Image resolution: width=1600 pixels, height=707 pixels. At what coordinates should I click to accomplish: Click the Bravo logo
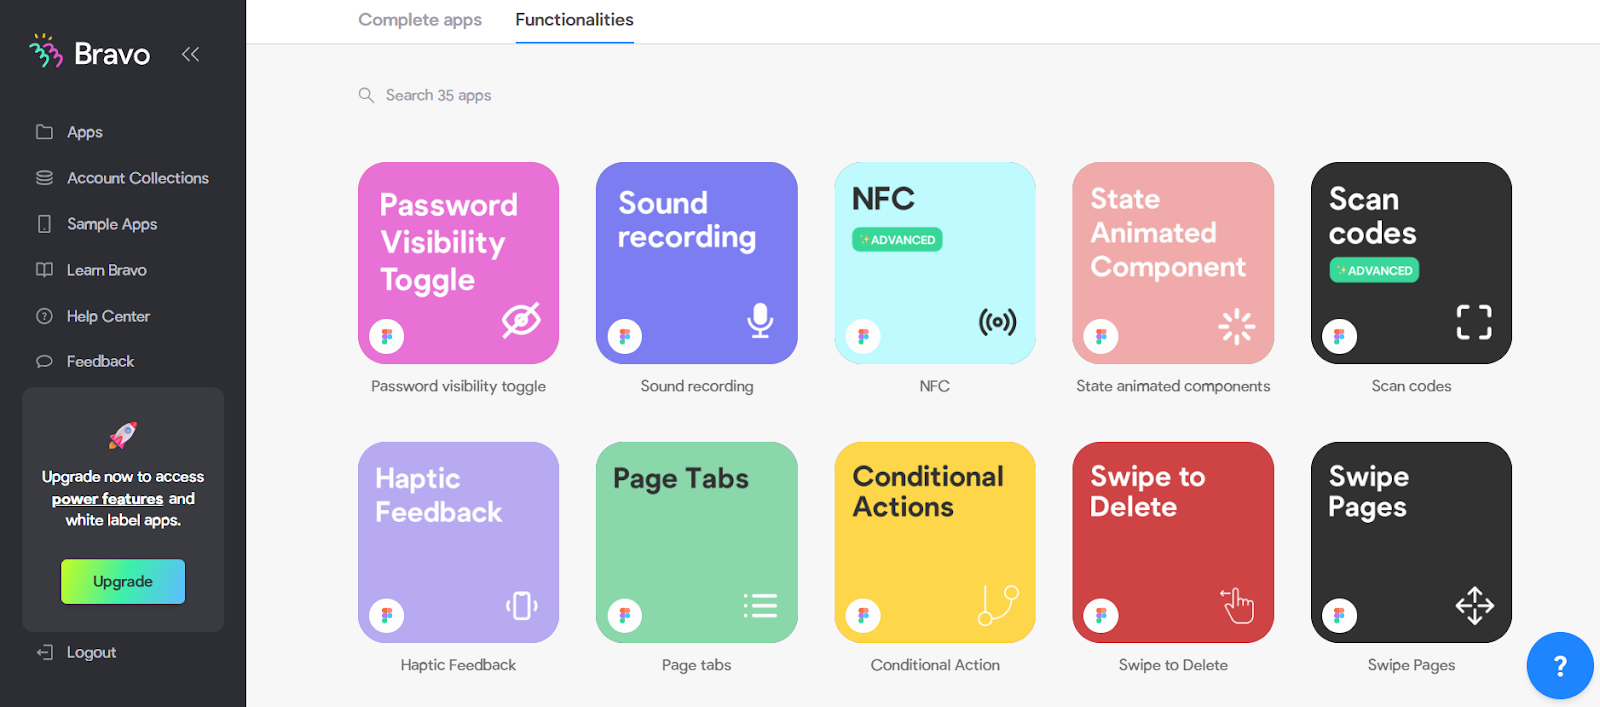point(90,53)
